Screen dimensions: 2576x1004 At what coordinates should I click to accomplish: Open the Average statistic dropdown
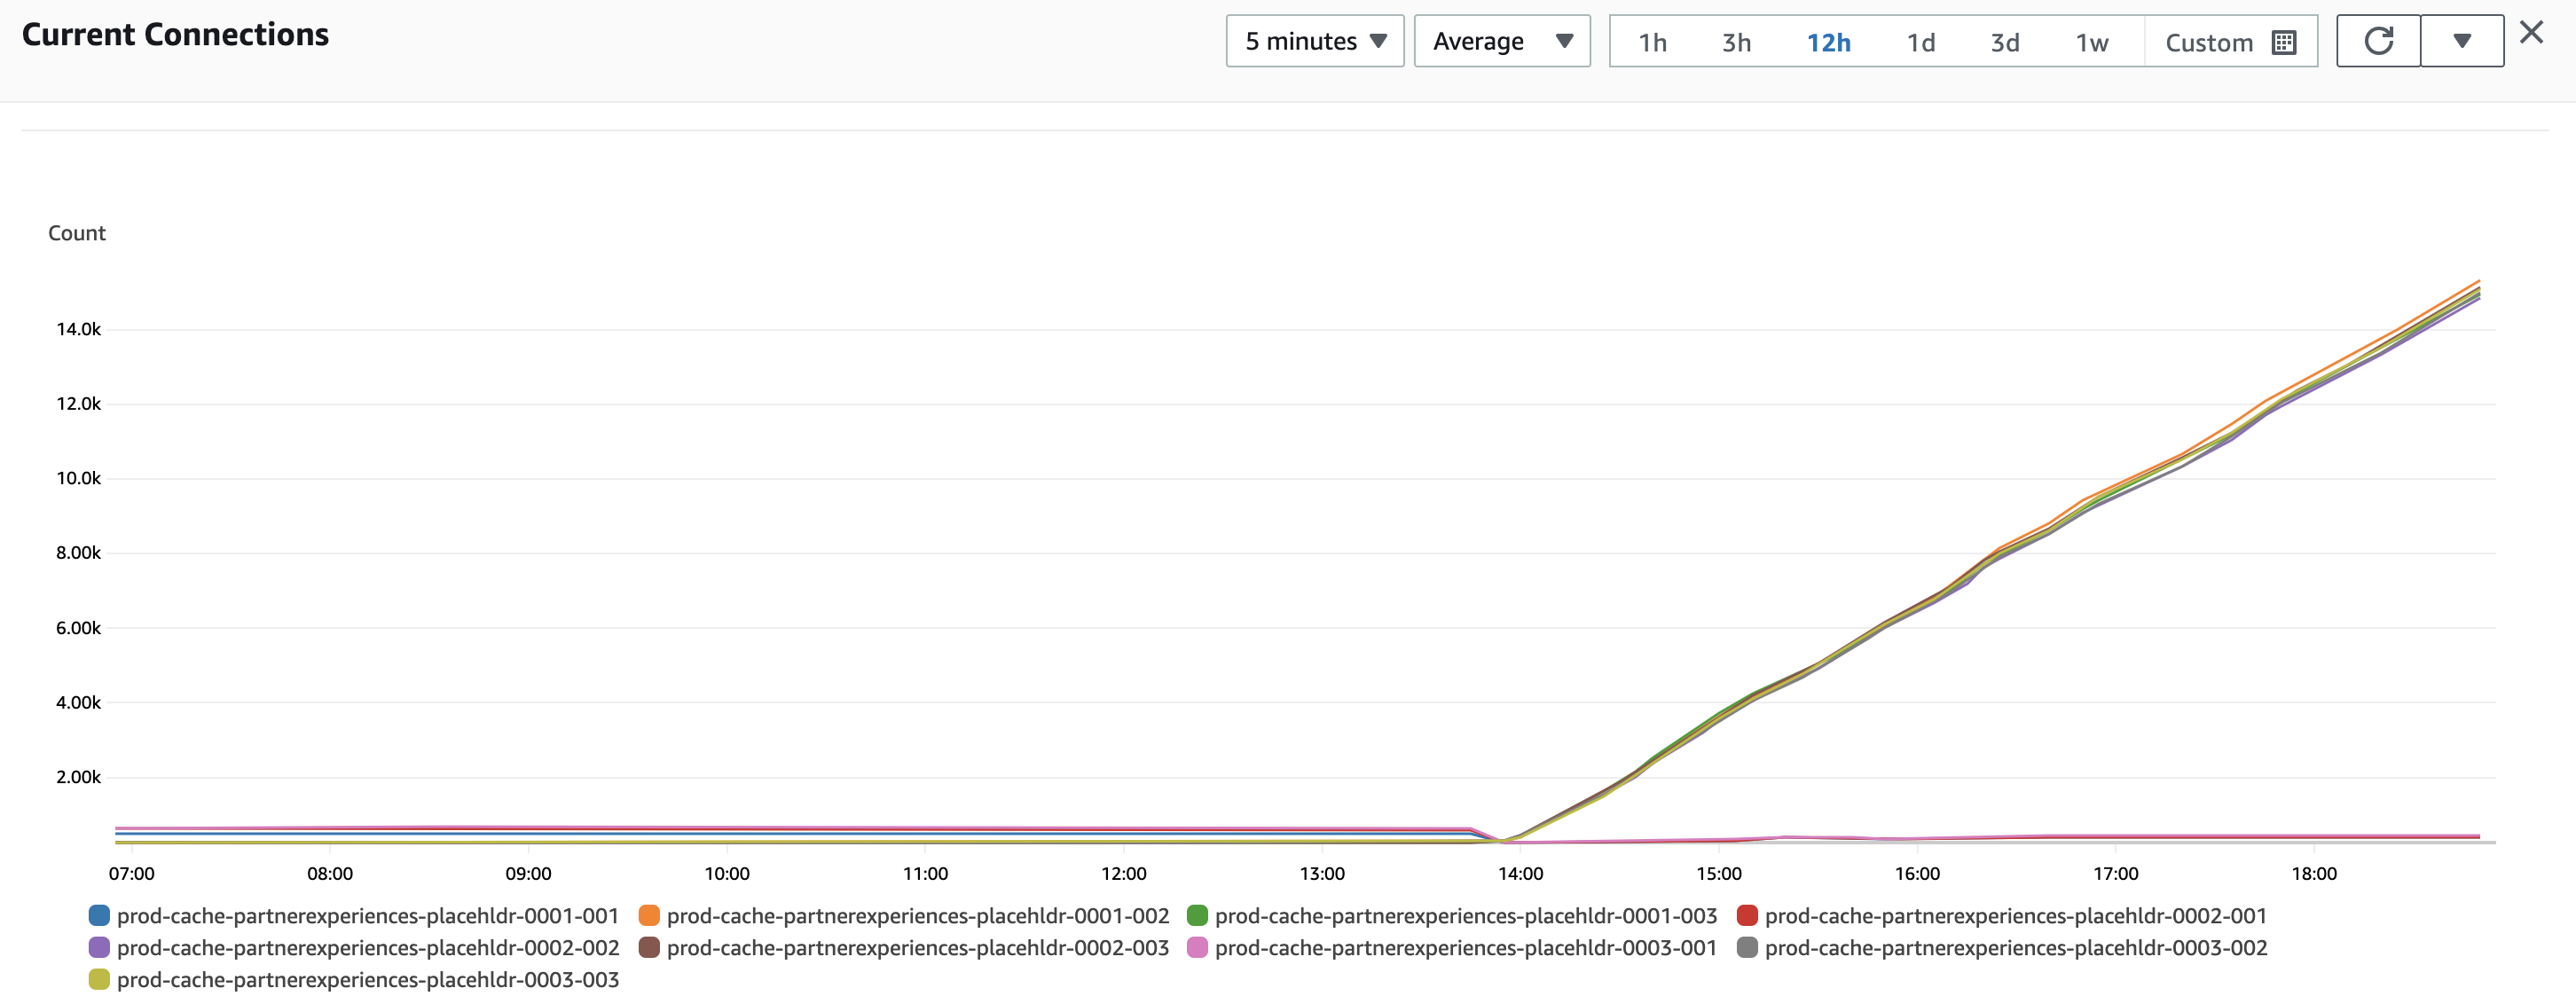click(1501, 41)
